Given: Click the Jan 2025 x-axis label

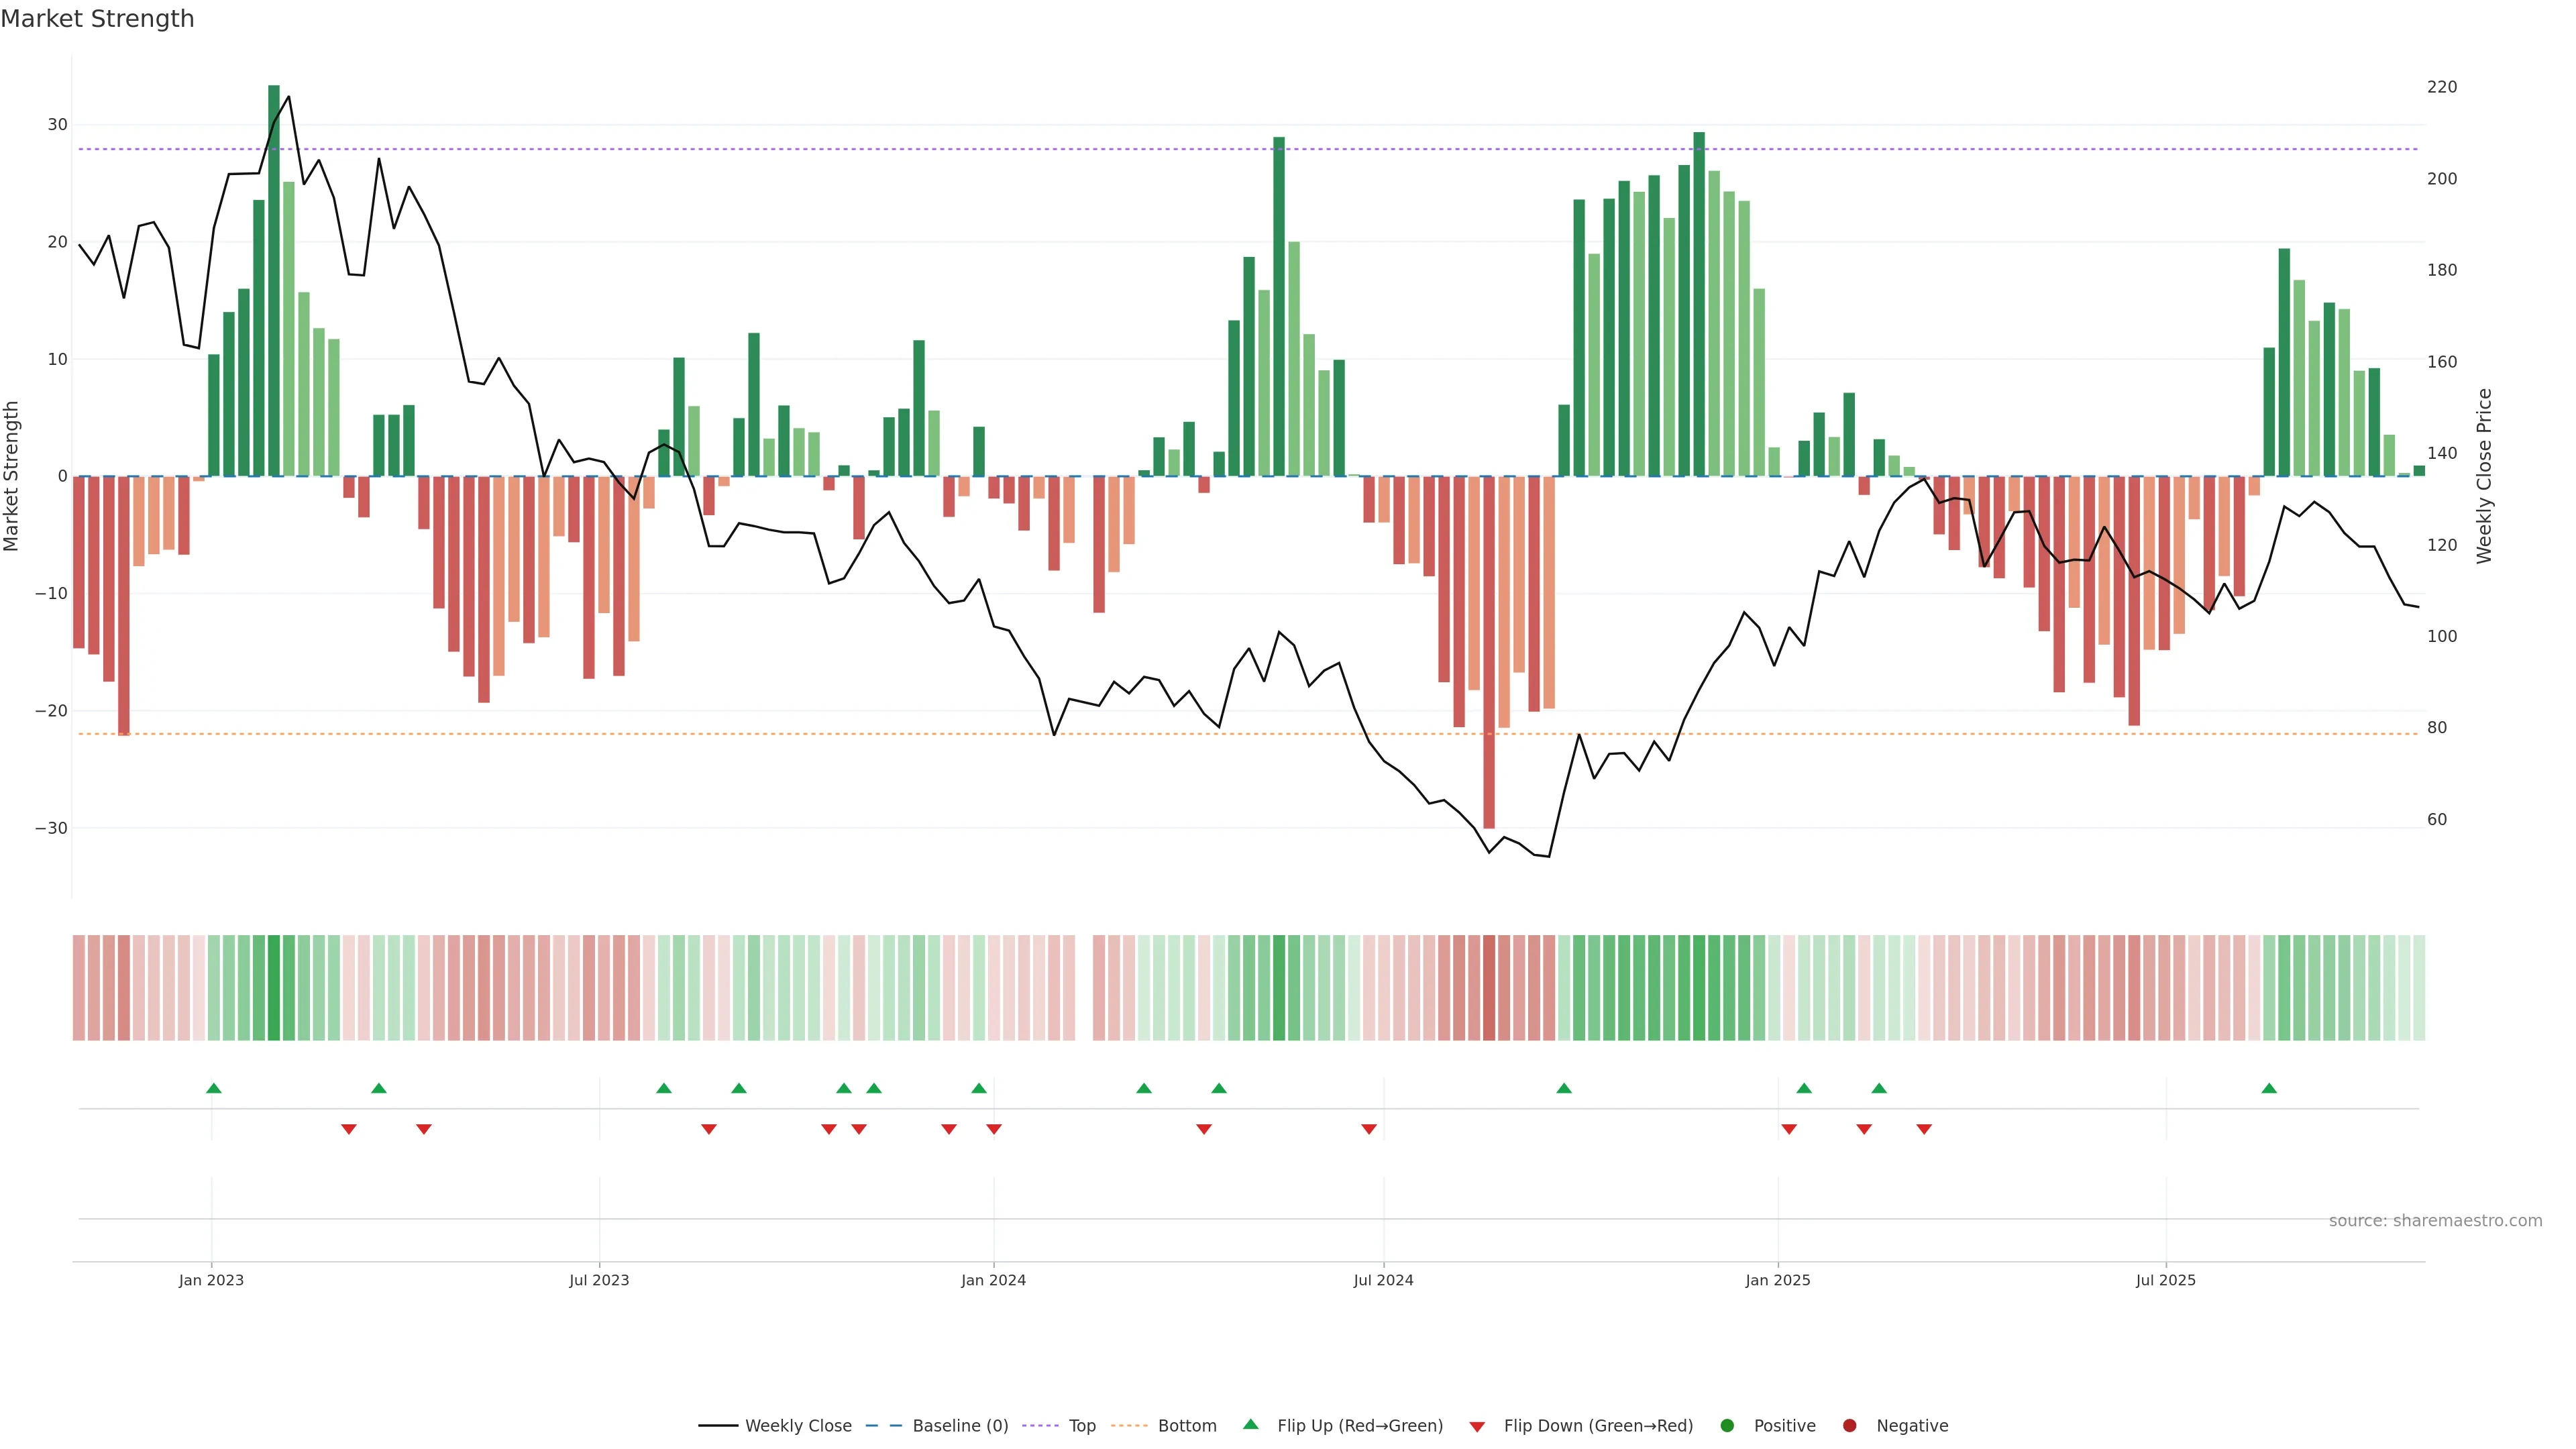Looking at the screenshot, I should point(1777,1280).
